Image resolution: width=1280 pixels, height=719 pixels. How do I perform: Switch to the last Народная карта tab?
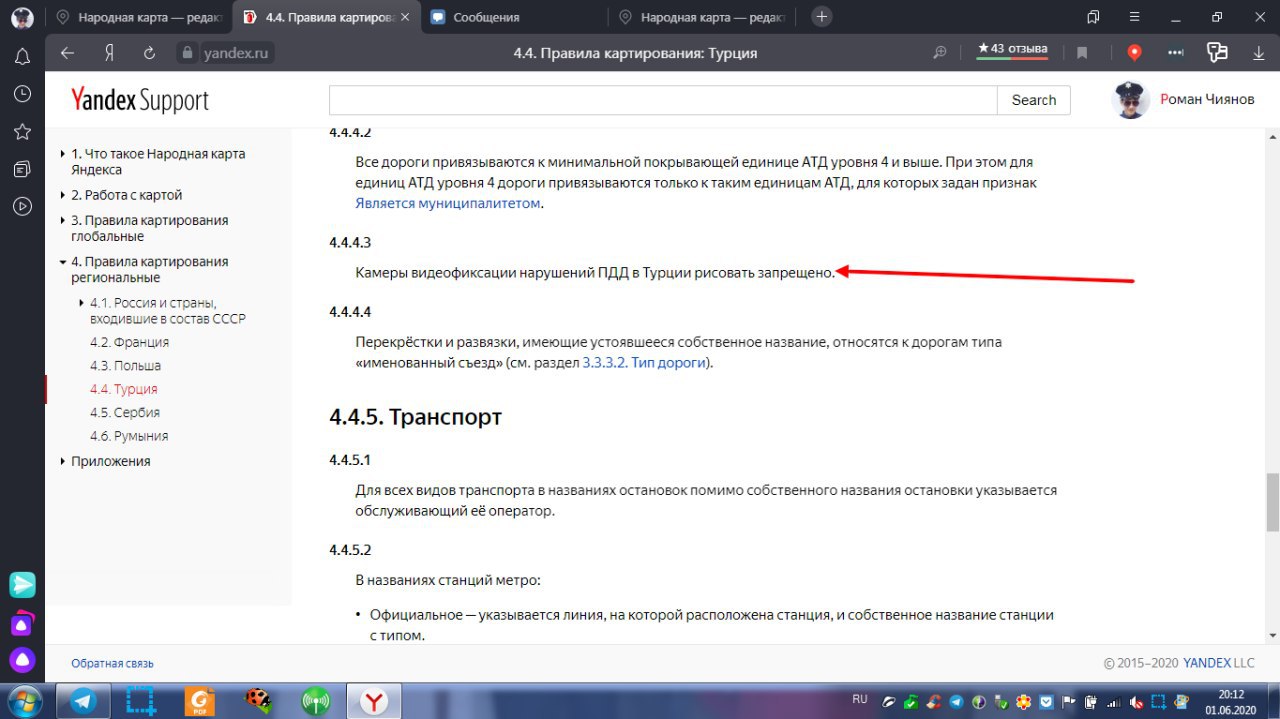pos(703,17)
